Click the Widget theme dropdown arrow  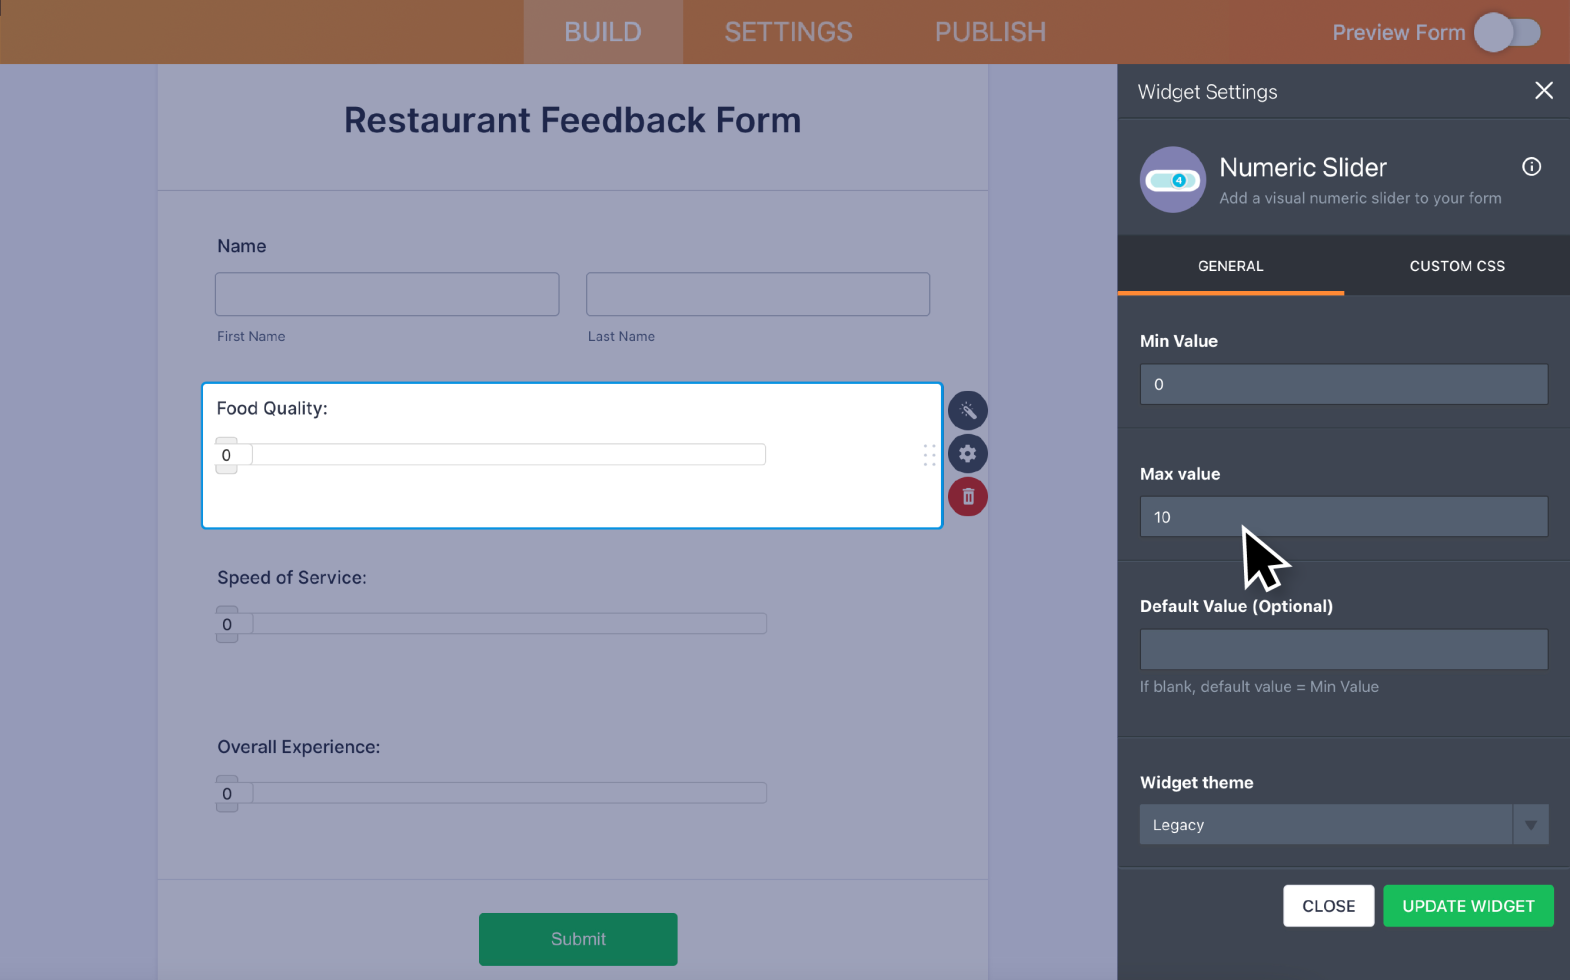pyautogui.click(x=1530, y=825)
